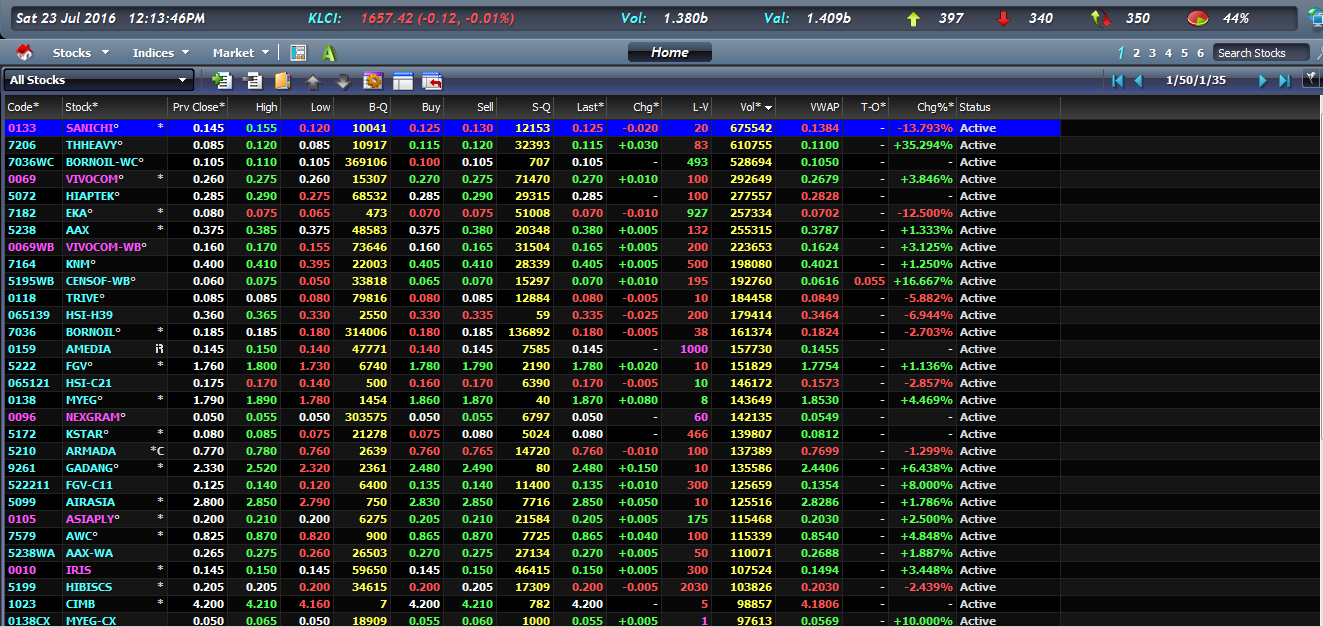Select workspace page 1
The height and width of the screenshot is (627, 1323).
[1121, 53]
